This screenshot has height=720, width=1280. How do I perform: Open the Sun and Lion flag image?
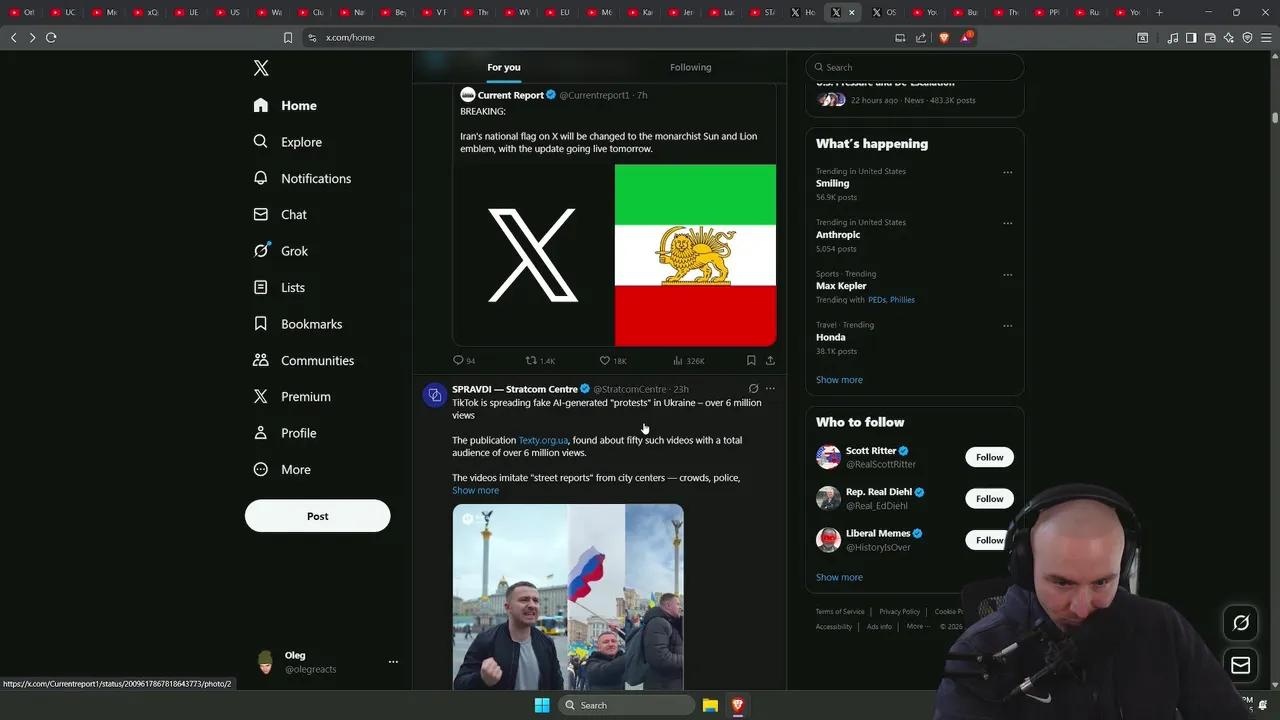point(695,255)
